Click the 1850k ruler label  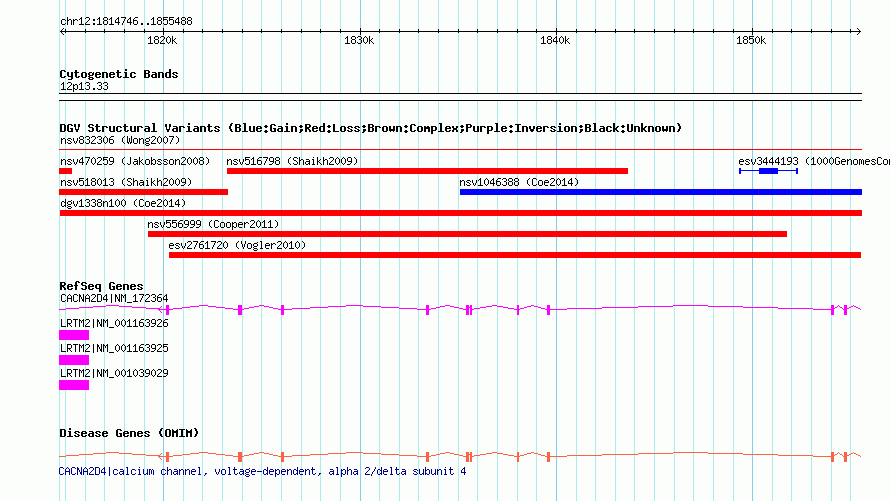point(751,40)
